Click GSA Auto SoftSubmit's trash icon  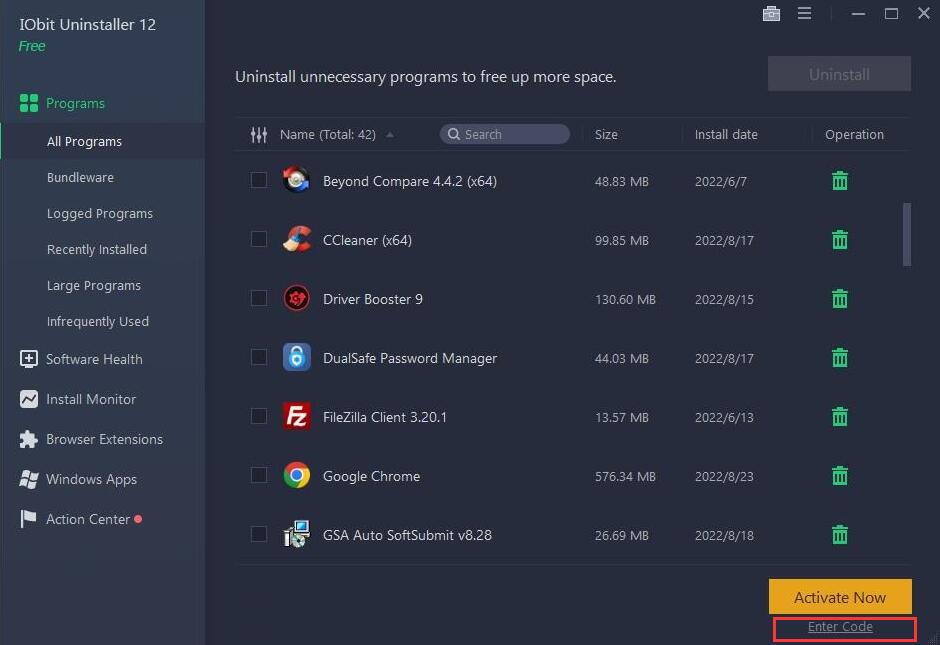(x=840, y=535)
